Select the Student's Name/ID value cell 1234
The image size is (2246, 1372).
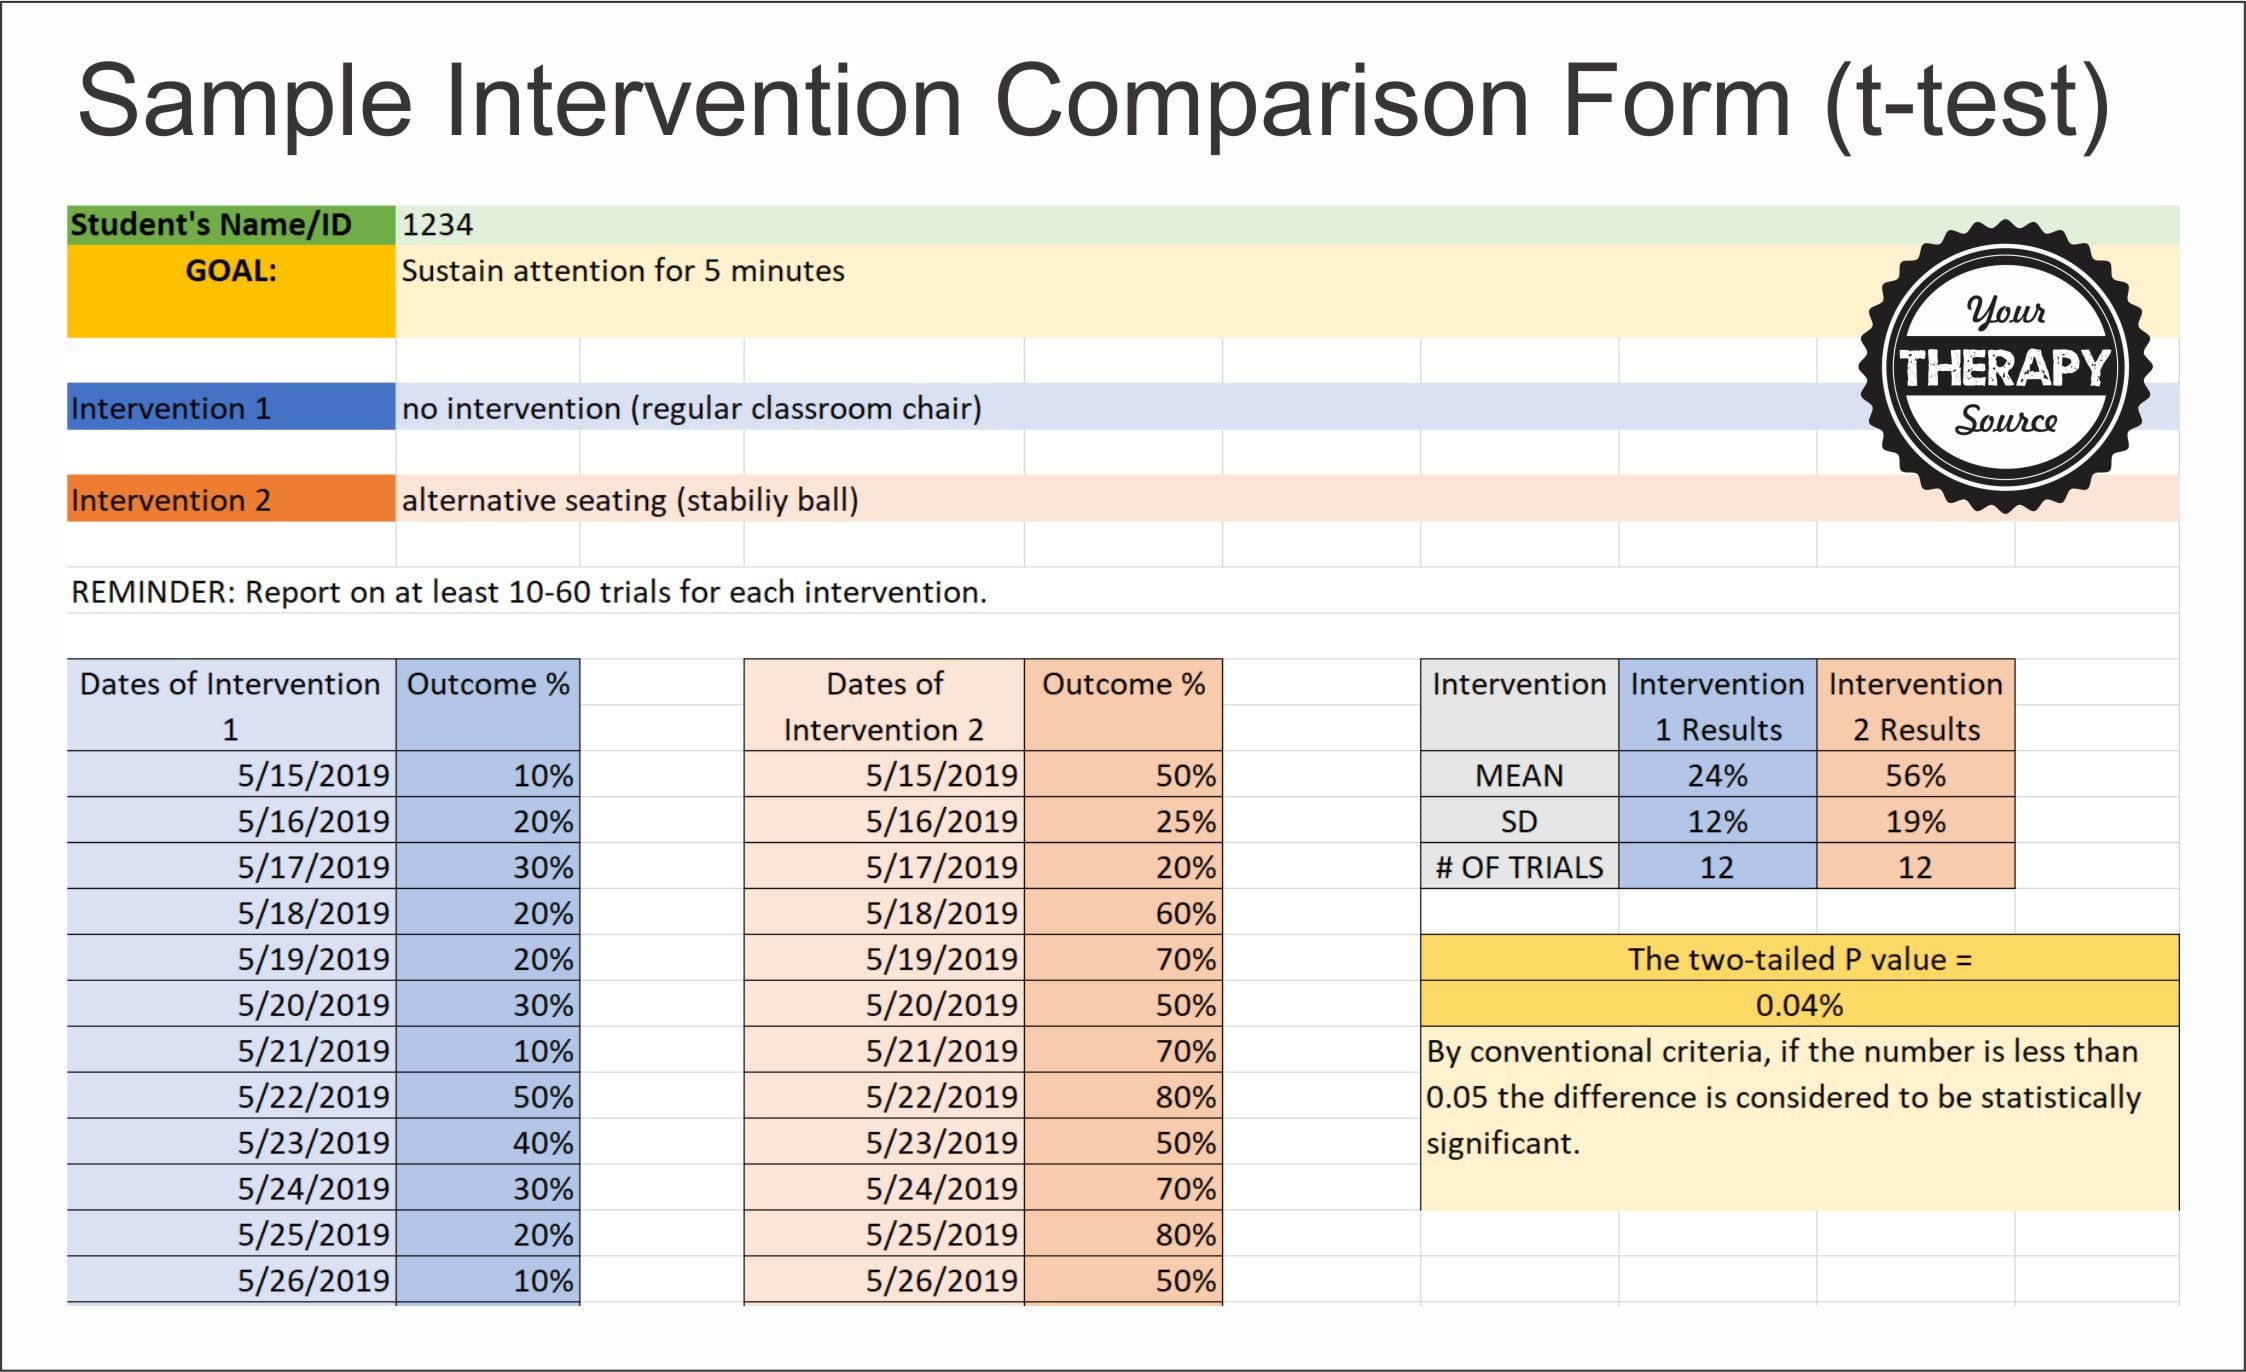point(1287,225)
